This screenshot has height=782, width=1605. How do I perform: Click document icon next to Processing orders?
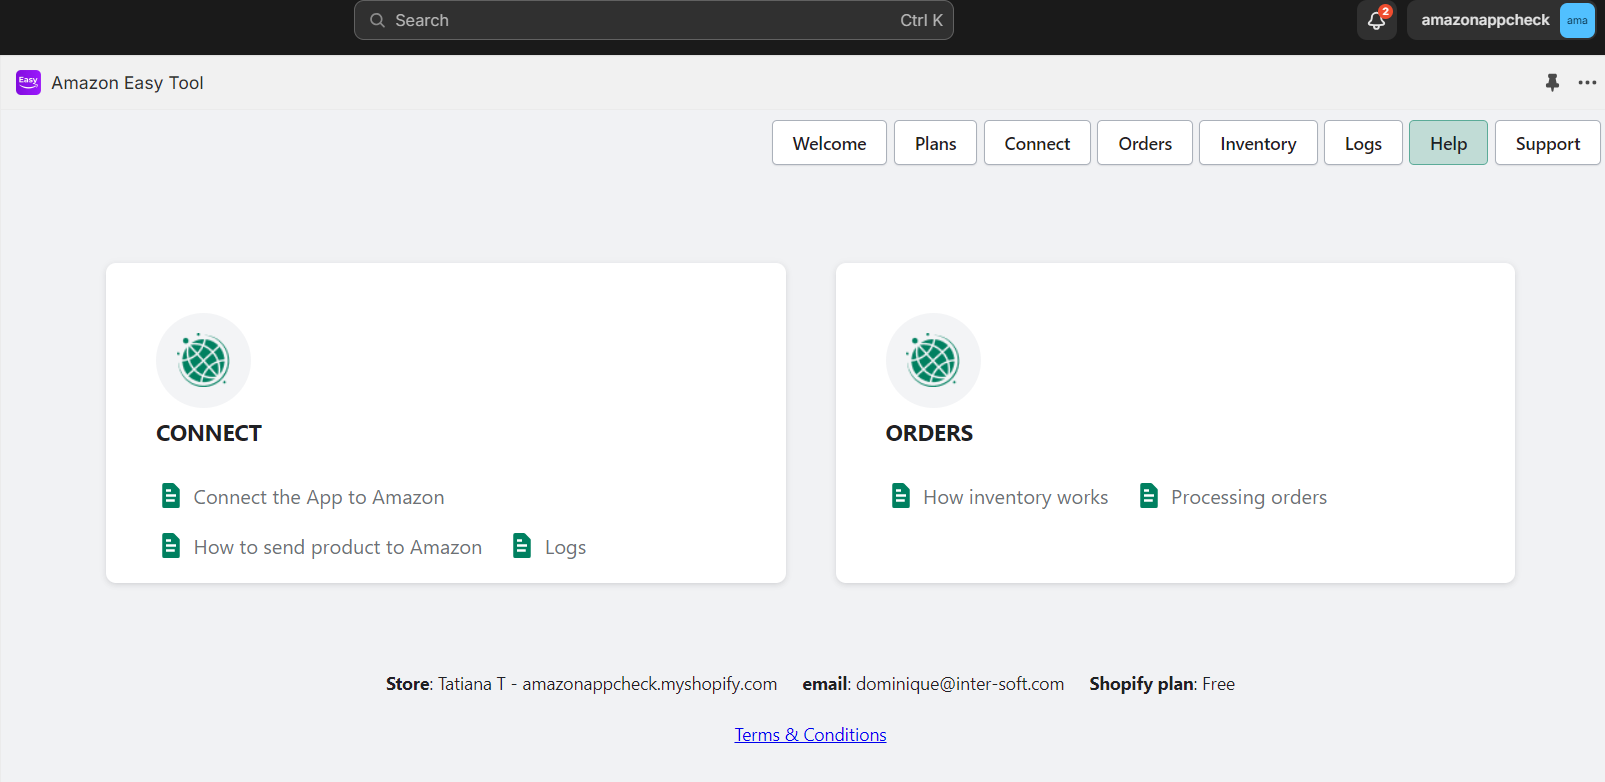(1149, 496)
